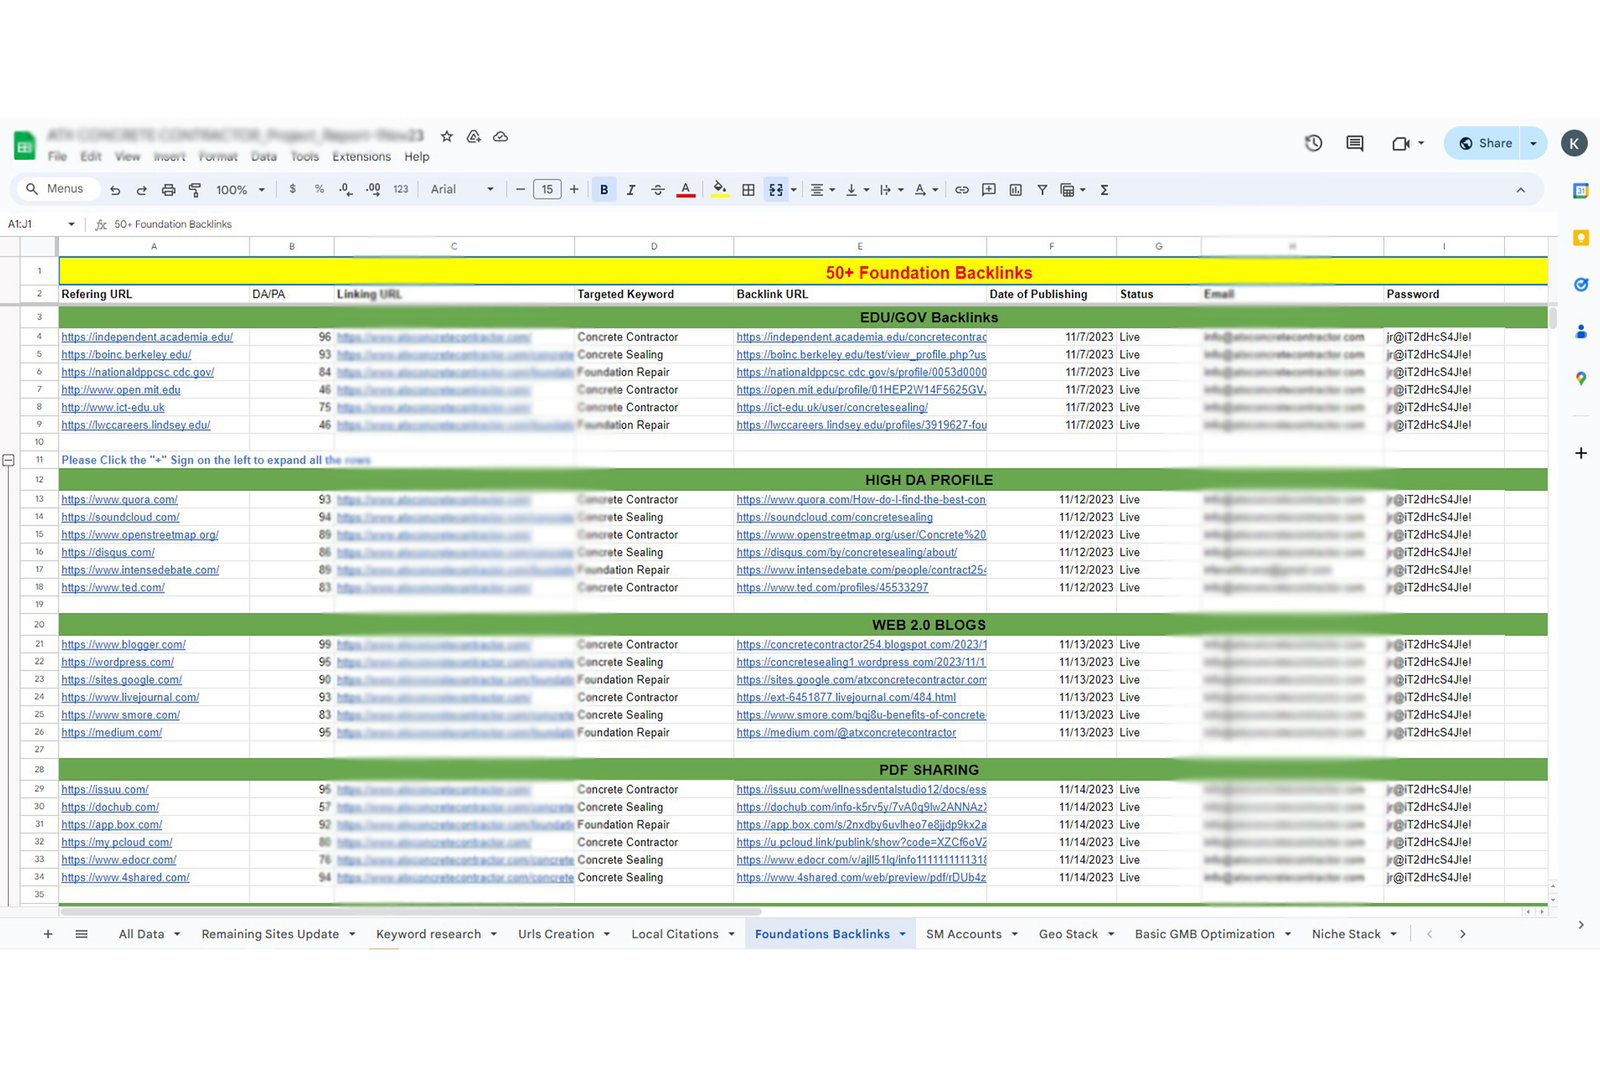Open Foundations Backlinks tab menu arrow
Image resolution: width=1600 pixels, height=1067 pixels.
(x=902, y=934)
